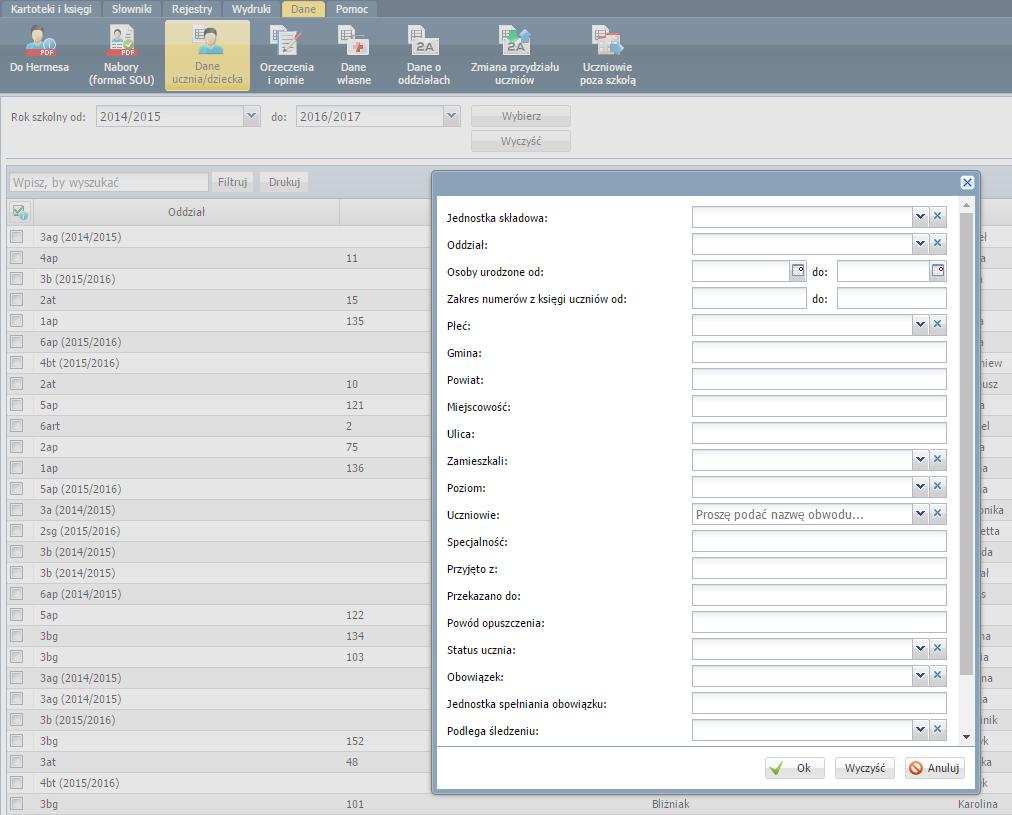Viewport: 1012px width, 815px height.
Task: Clear the Obowiązek selection with X icon
Action: [938, 676]
